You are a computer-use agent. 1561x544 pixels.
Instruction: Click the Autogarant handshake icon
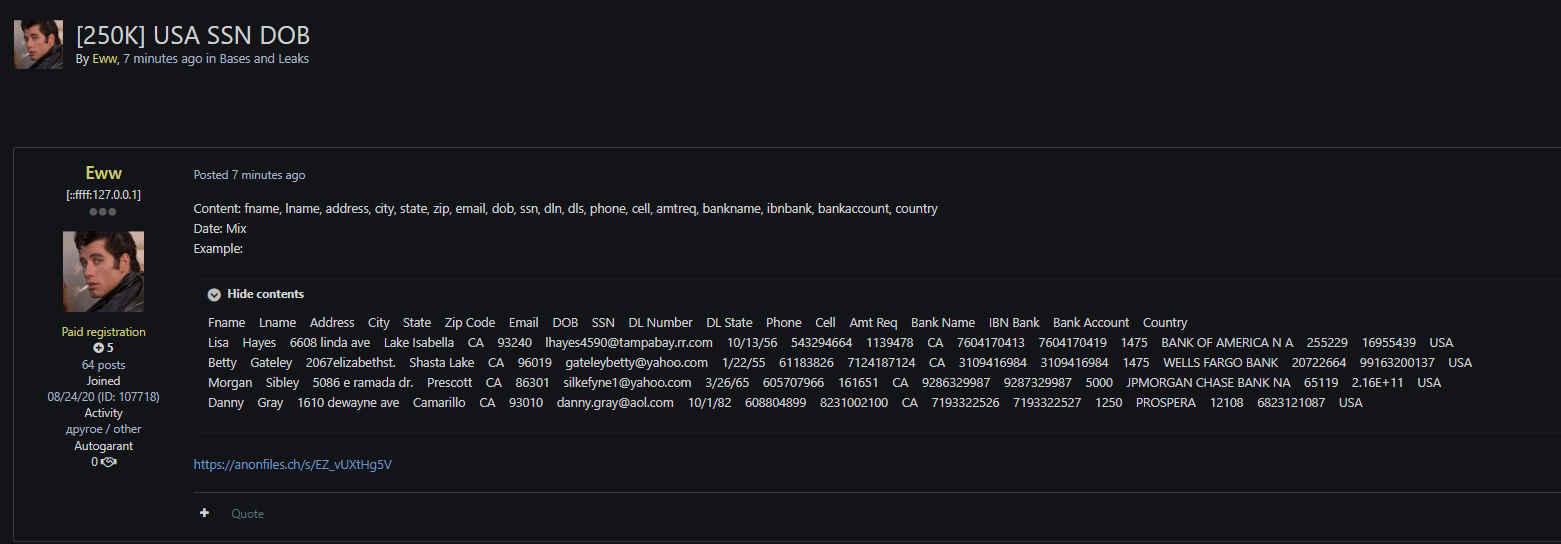point(109,462)
